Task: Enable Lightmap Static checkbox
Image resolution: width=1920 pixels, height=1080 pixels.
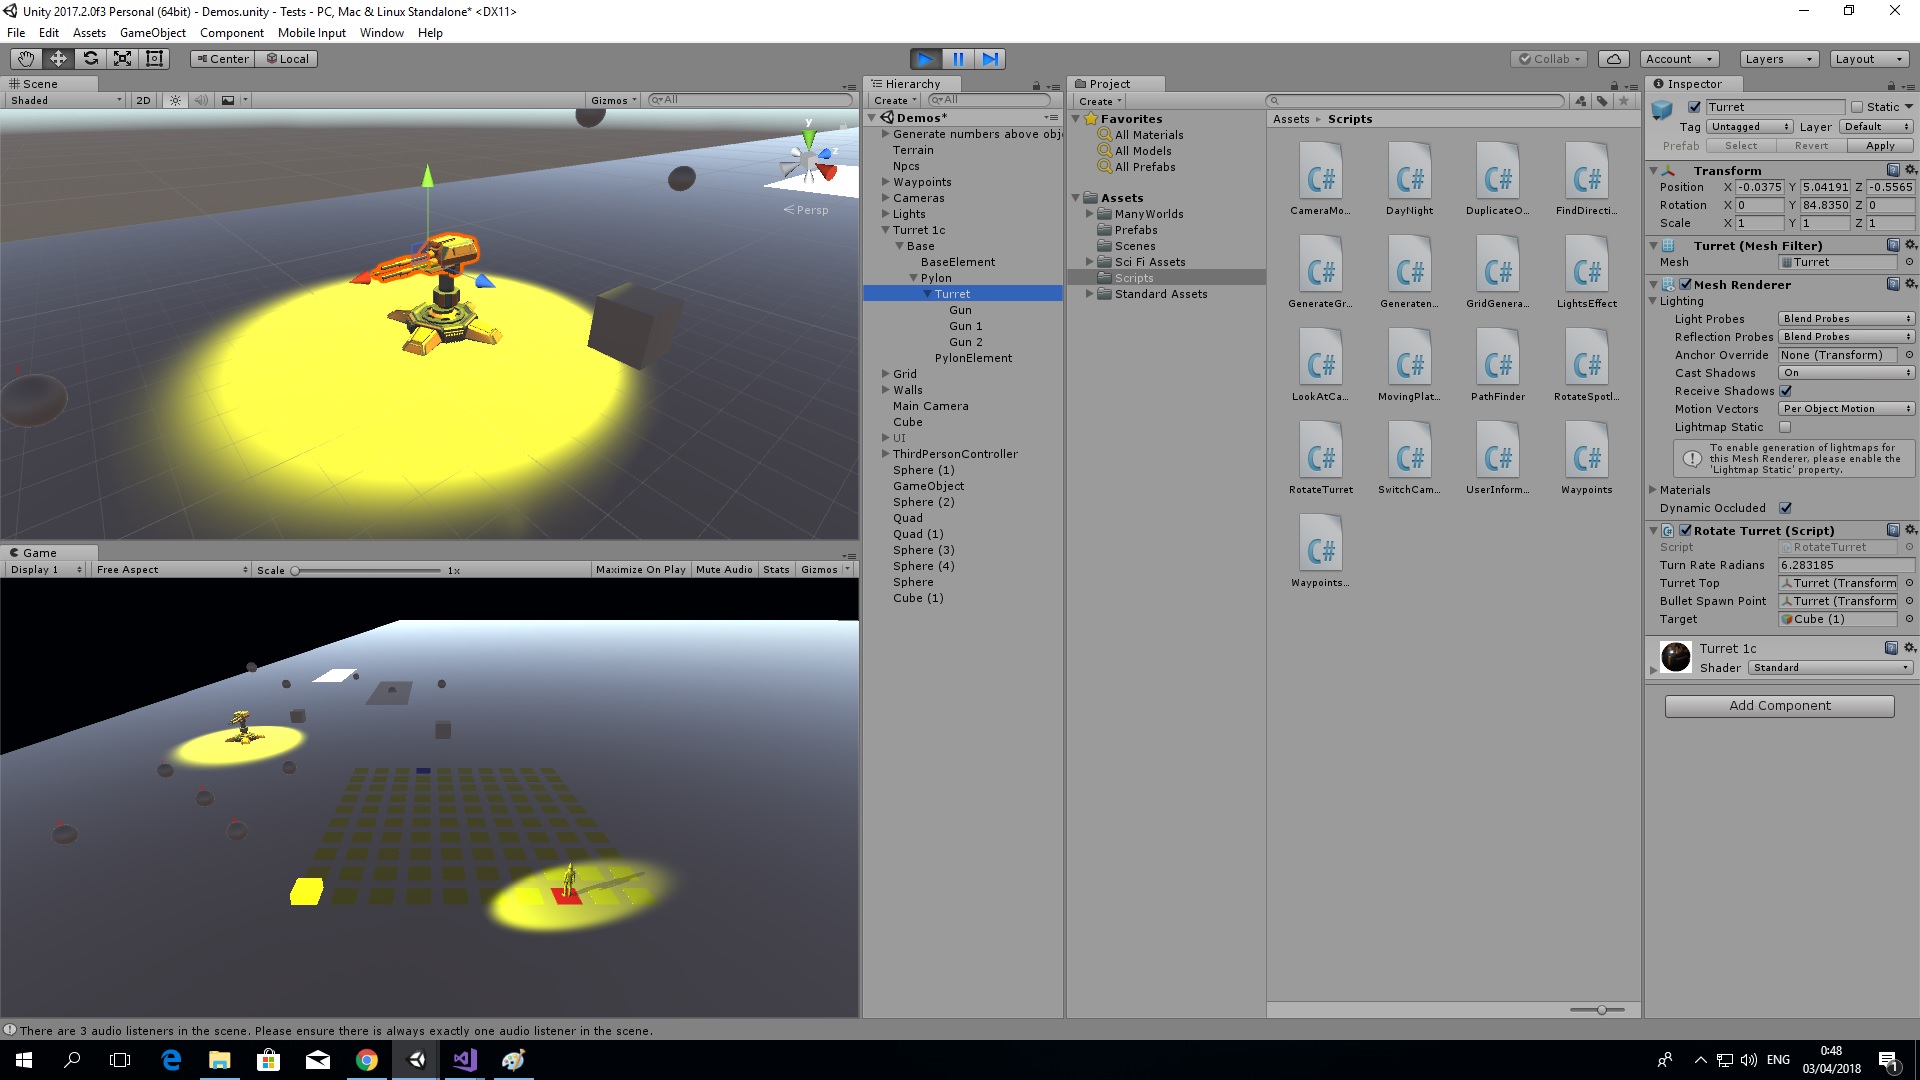Action: coord(1786,427)
